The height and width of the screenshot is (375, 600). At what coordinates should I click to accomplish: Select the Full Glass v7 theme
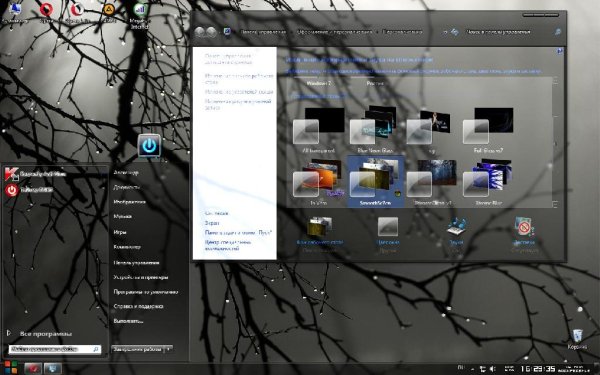click(x=488, y=130)
